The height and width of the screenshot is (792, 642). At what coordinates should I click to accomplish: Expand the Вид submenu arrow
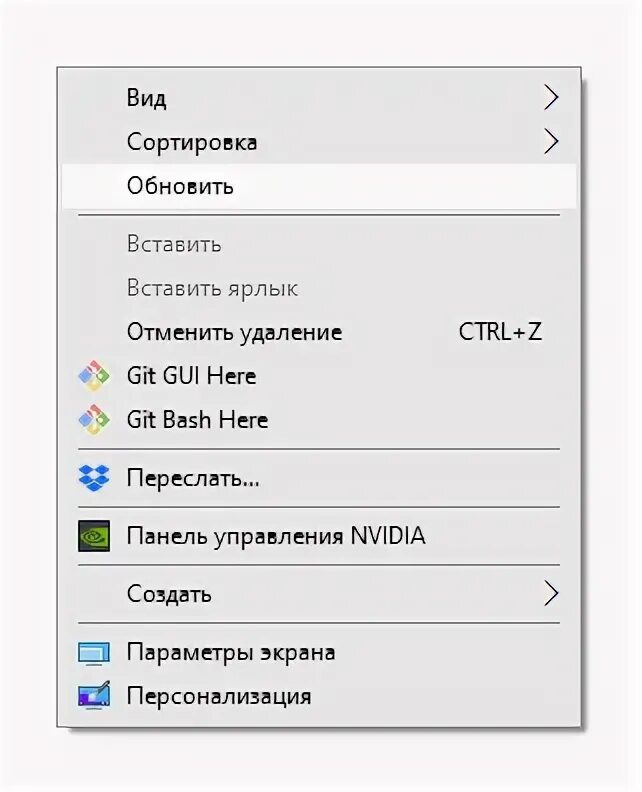point(550,97)
